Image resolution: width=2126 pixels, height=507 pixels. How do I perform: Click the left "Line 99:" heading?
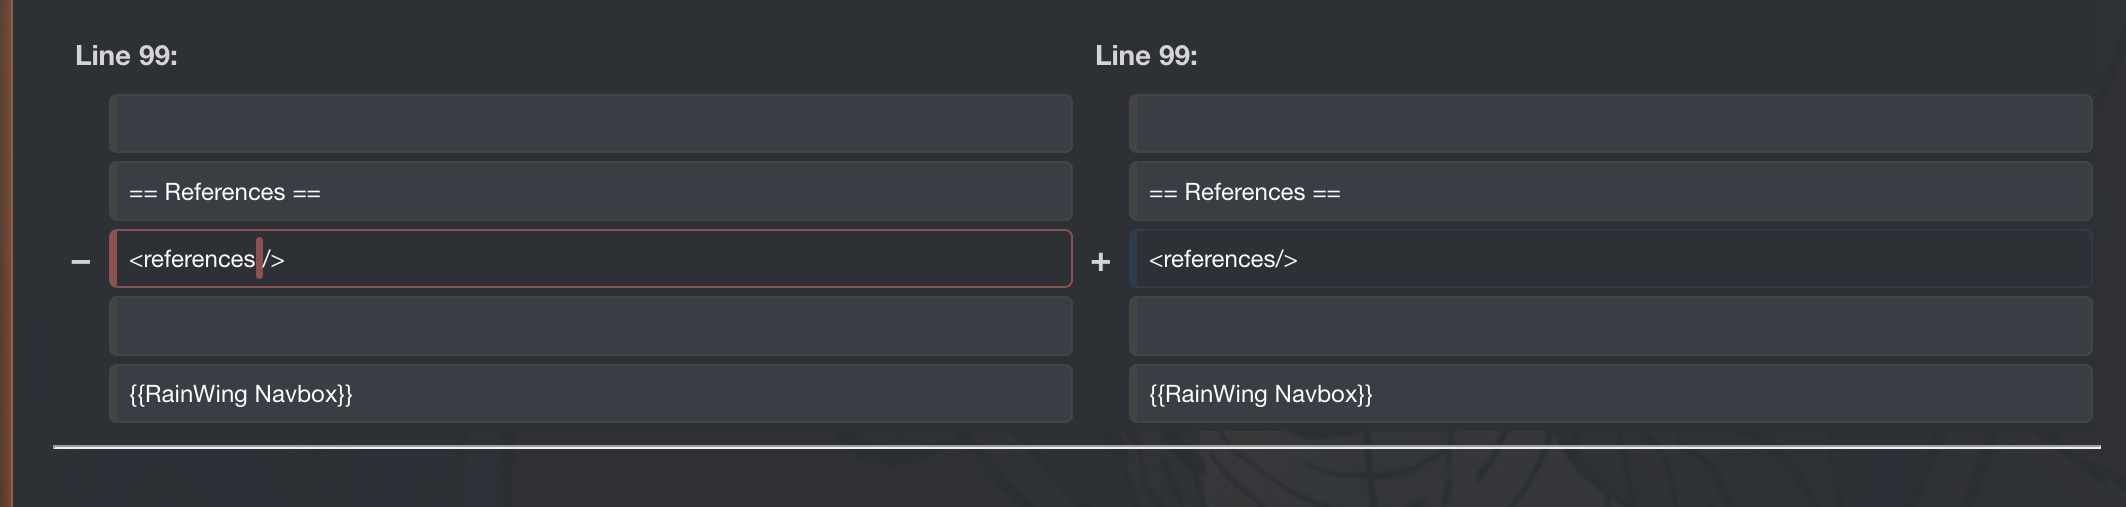coord(126,56)
